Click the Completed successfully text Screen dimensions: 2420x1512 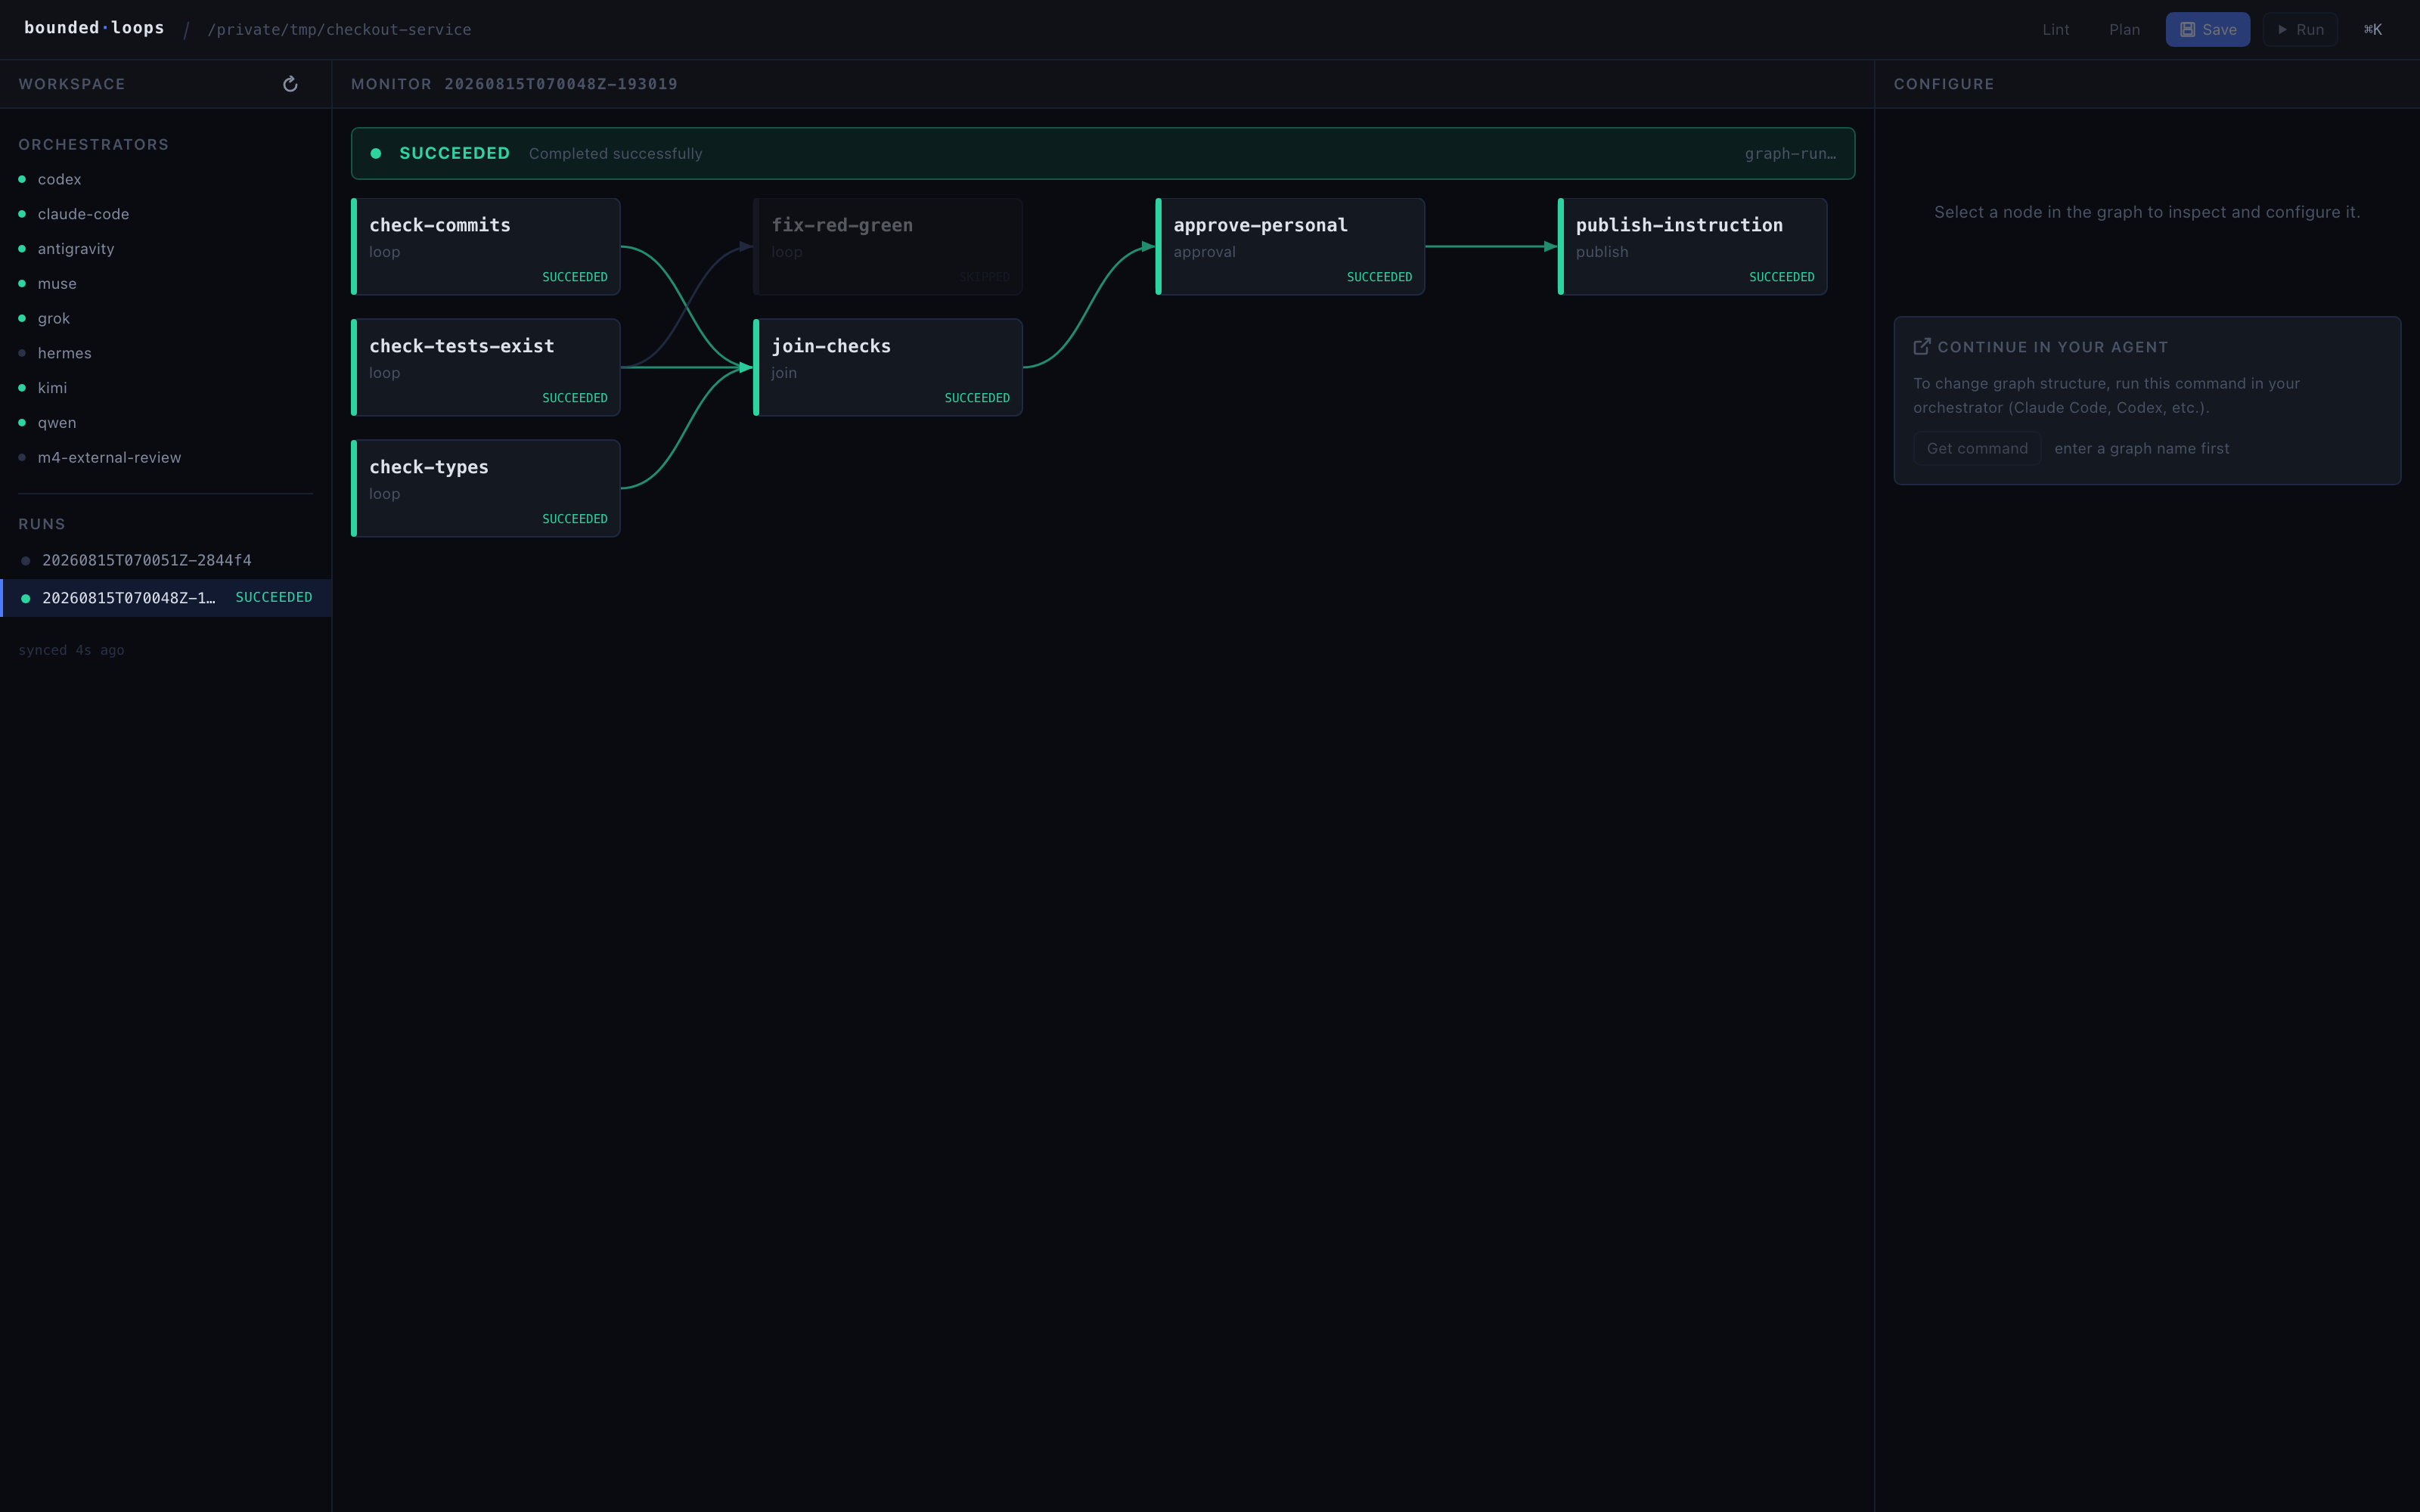tap(615, 154)
